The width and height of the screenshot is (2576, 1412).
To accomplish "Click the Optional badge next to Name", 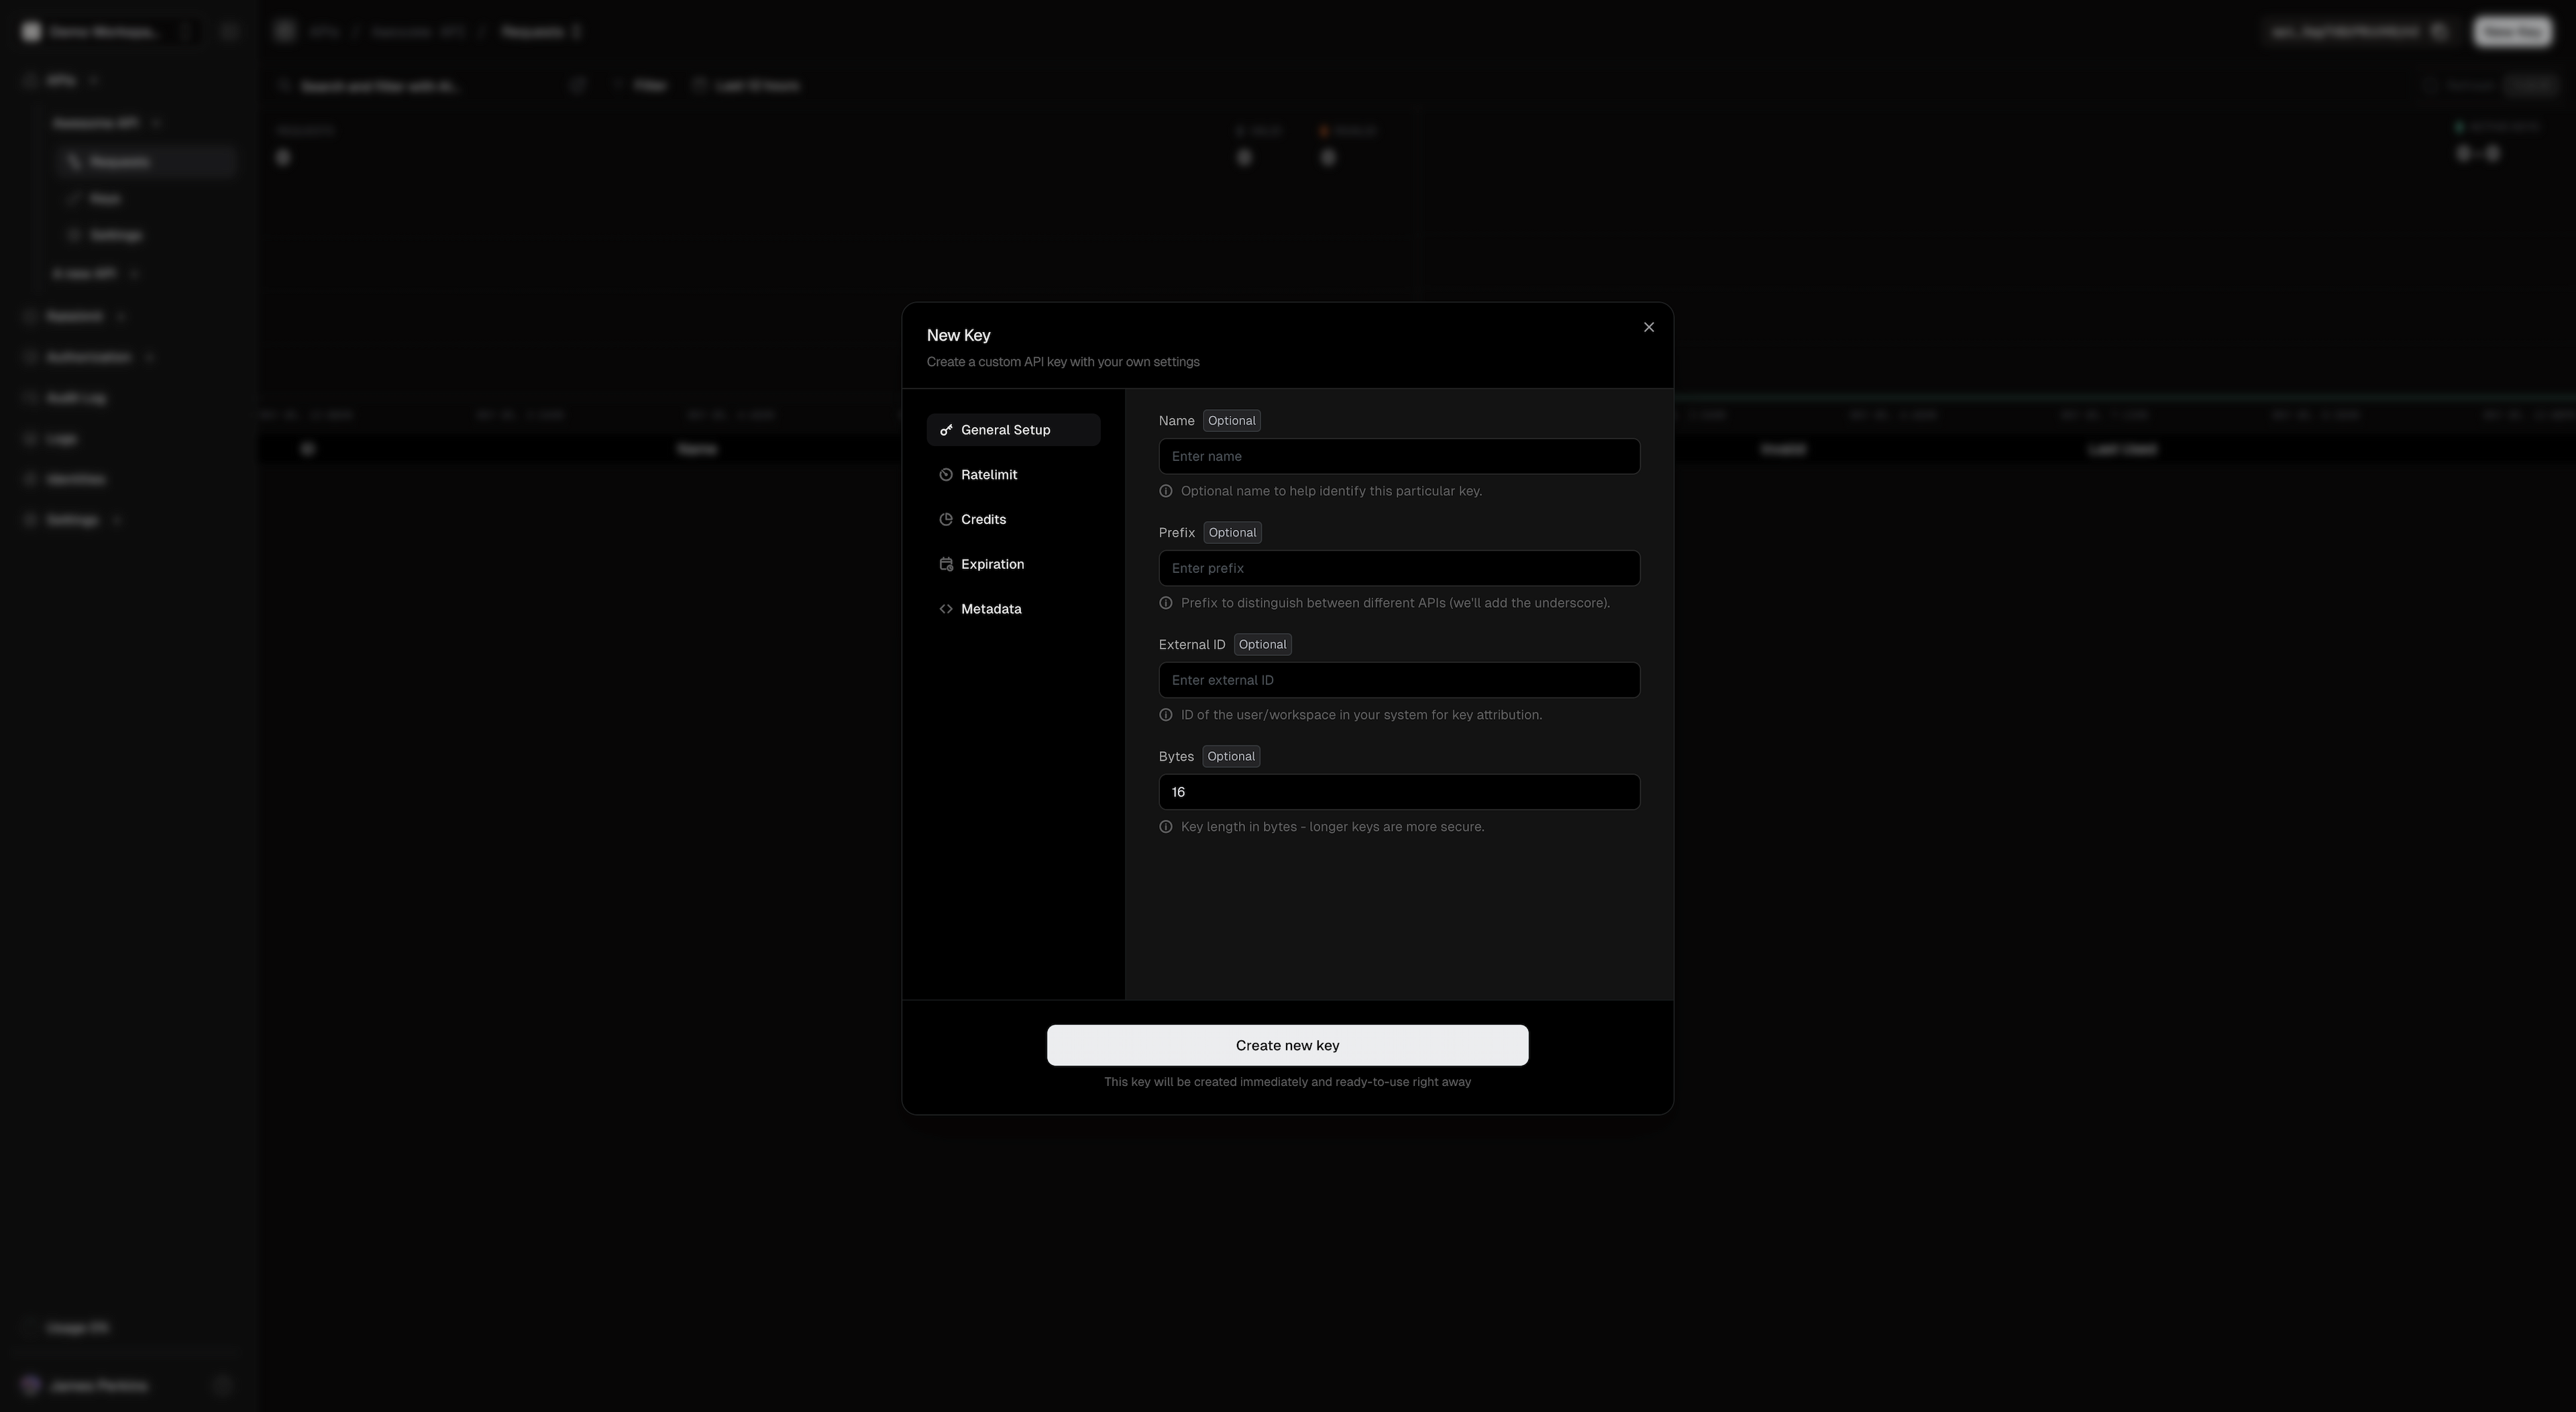I will [x=1231, y=421].
